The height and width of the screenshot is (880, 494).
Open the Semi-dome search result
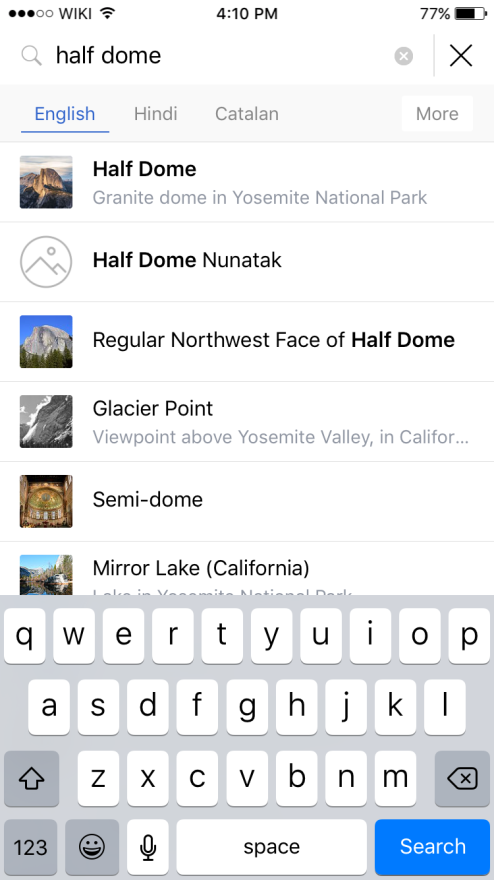tap(247, 501)
